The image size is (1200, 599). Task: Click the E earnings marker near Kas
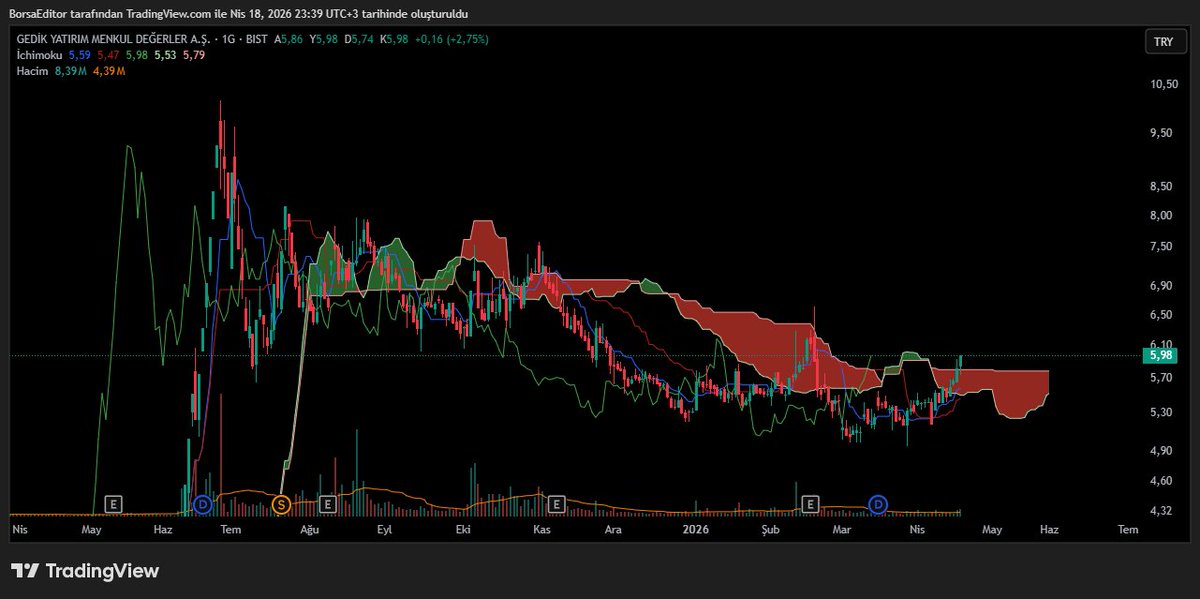point(557,503)
